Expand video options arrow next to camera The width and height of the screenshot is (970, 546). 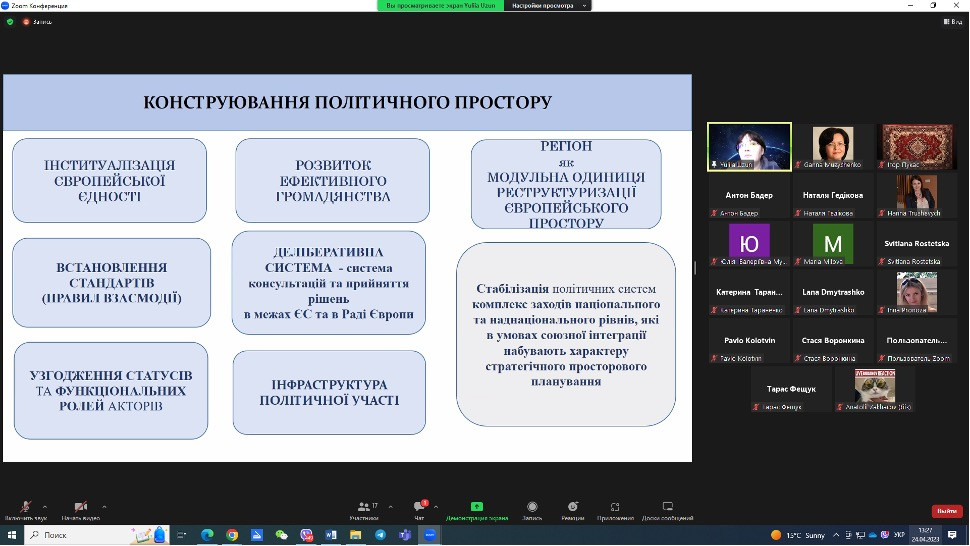(104, 506)
